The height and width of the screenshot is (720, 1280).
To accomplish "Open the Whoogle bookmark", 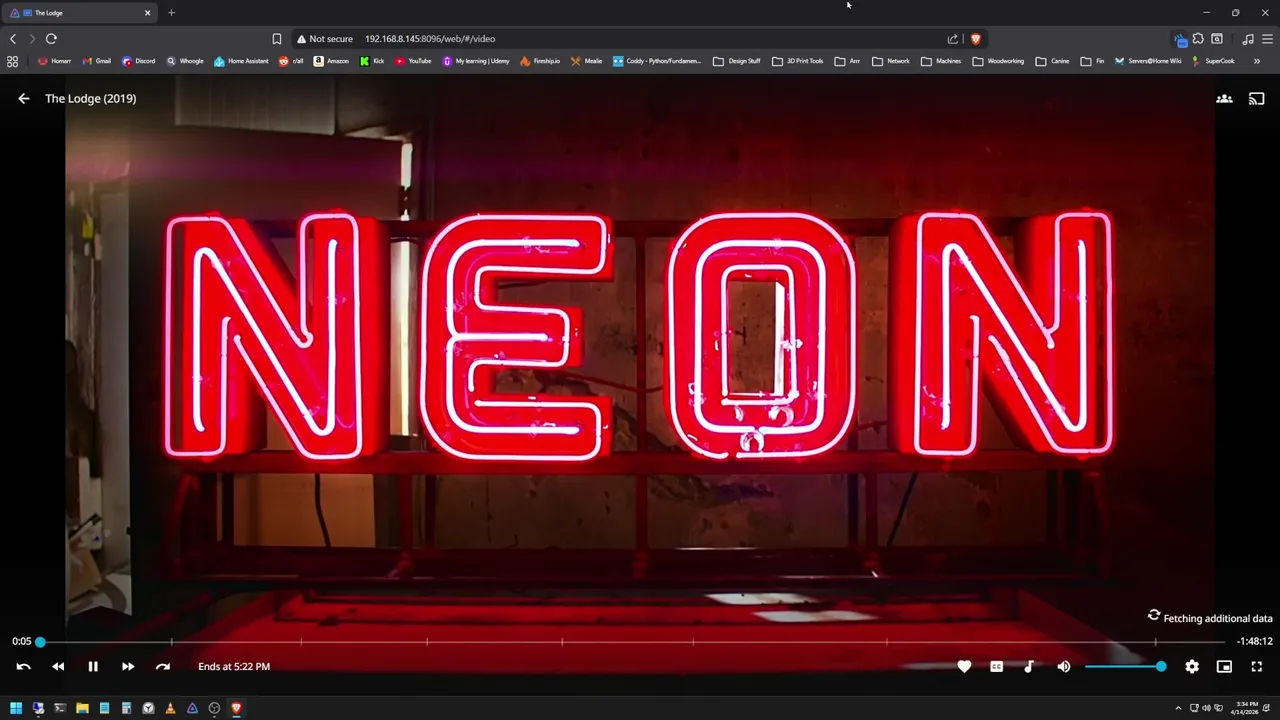I will coord(185,61).
